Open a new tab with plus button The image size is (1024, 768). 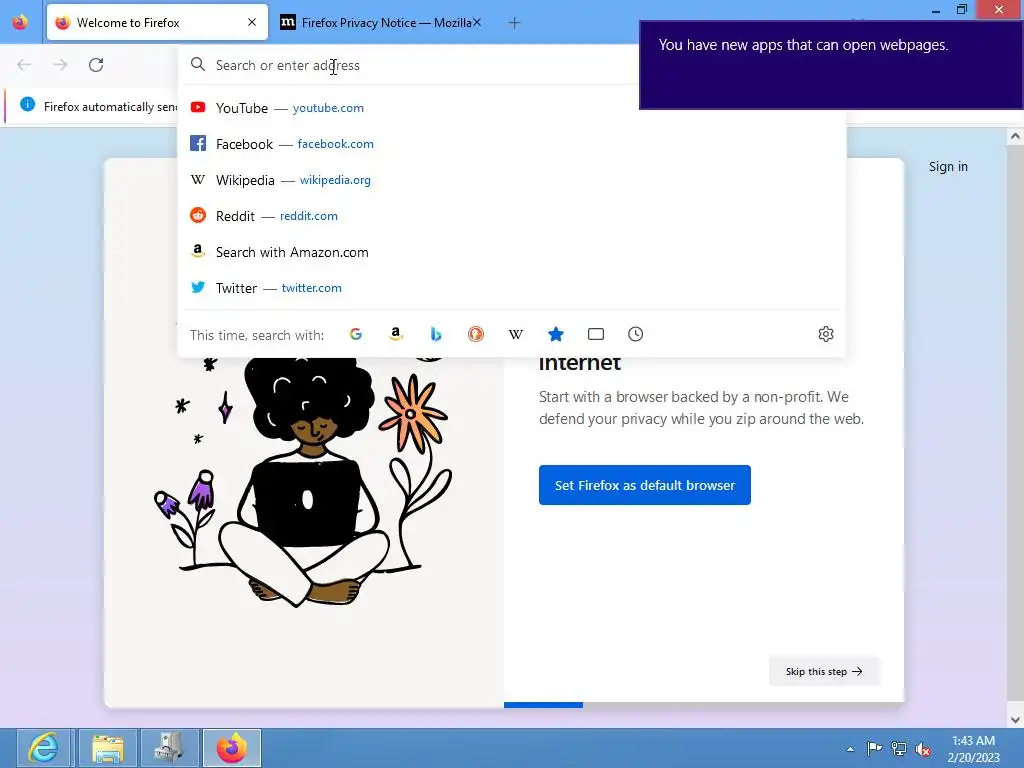pos(514,23)
